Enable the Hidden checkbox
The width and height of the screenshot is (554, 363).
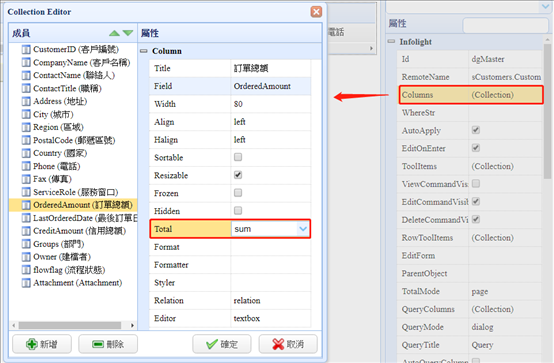[238, 211]
